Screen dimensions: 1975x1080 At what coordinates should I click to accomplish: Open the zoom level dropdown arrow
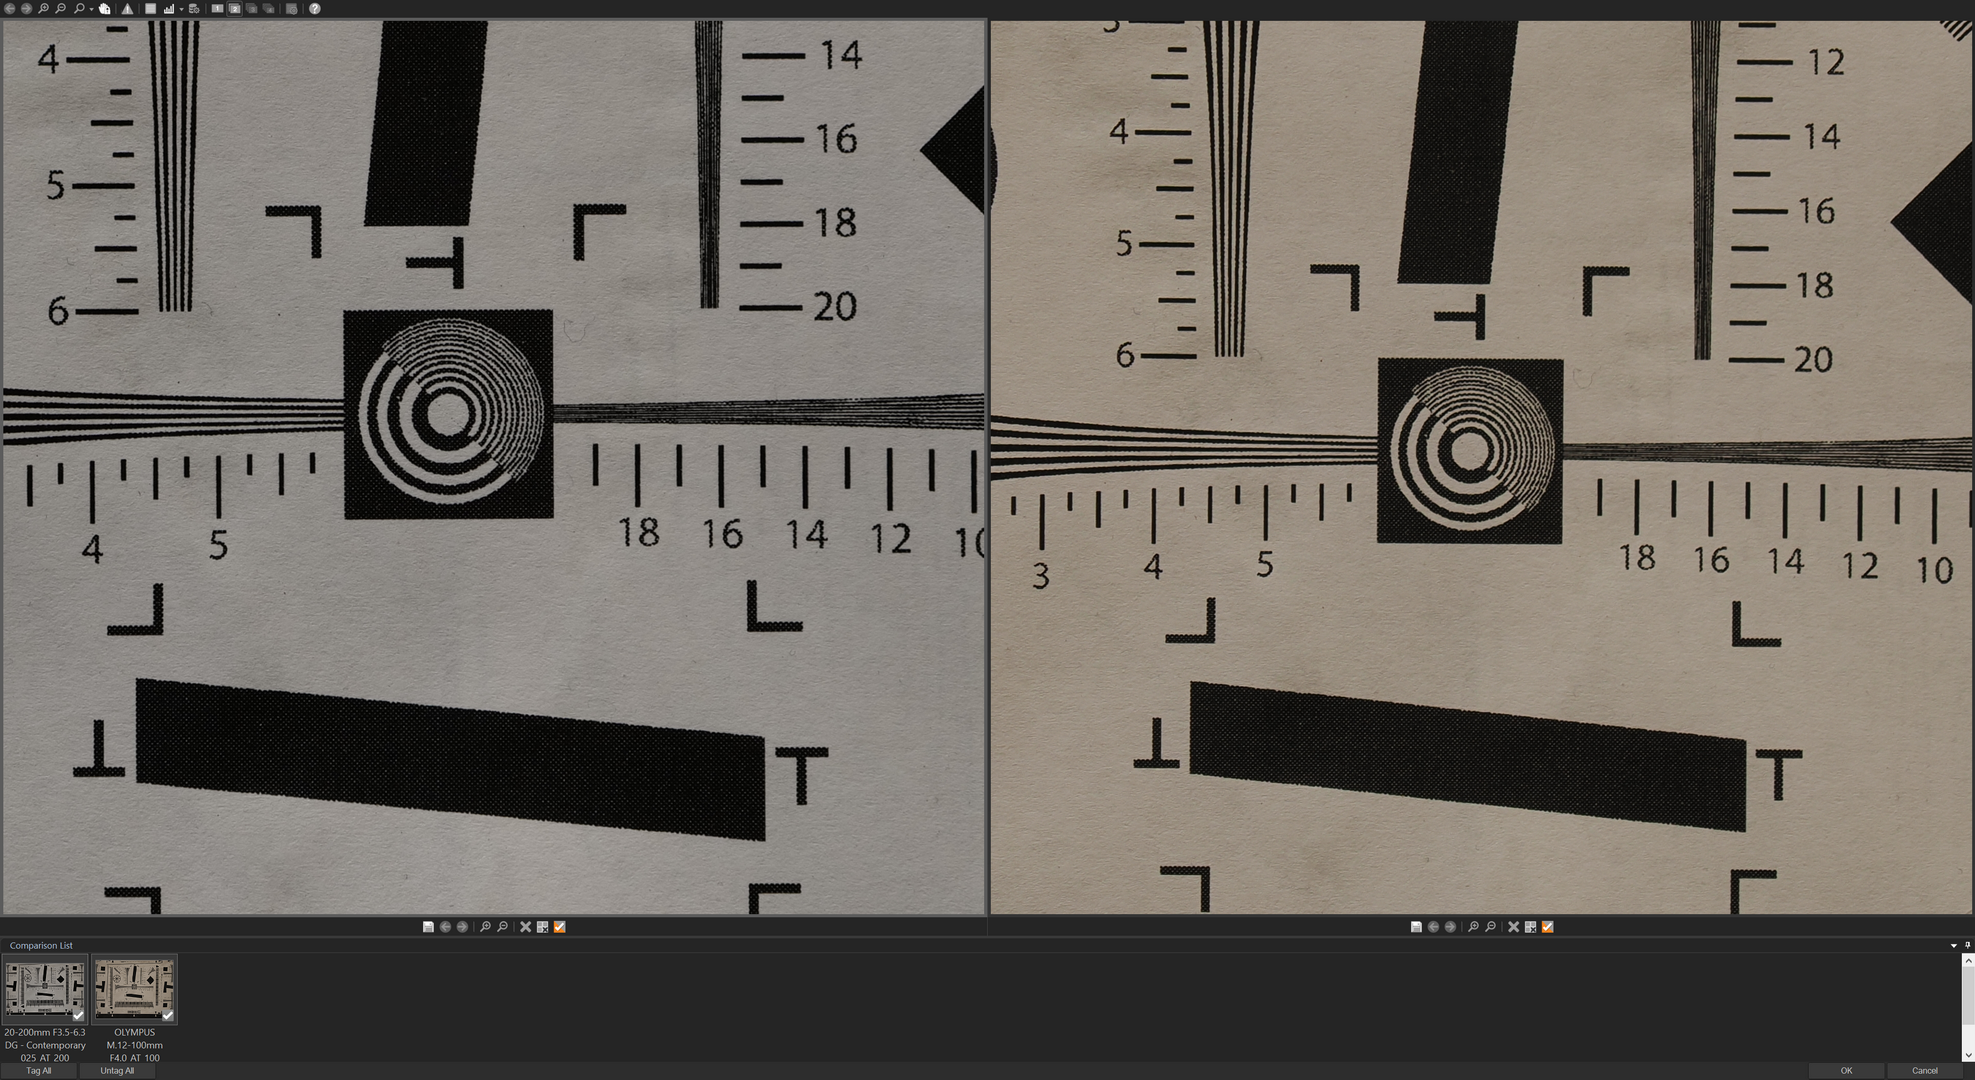click(90, 9)
